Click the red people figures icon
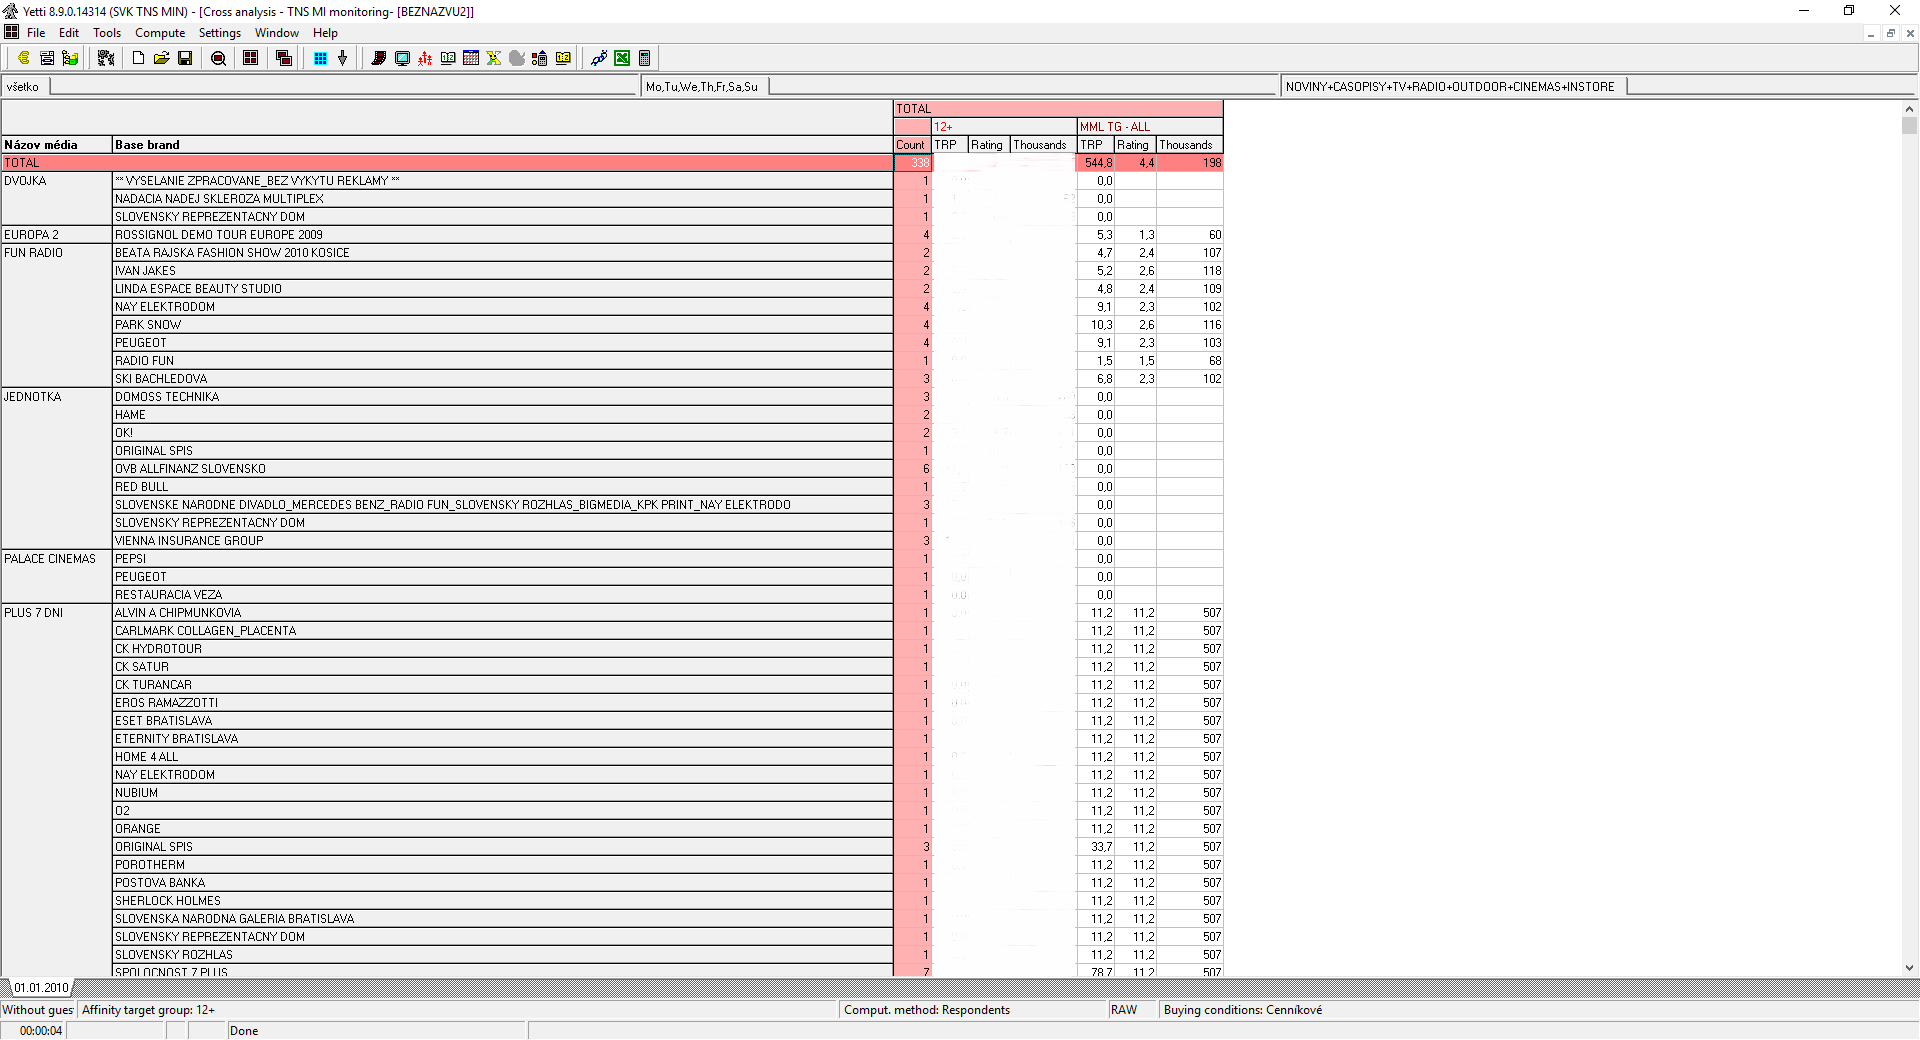Image resolution: width=1920 pixels, height=1040 pixels. point(425,58)
